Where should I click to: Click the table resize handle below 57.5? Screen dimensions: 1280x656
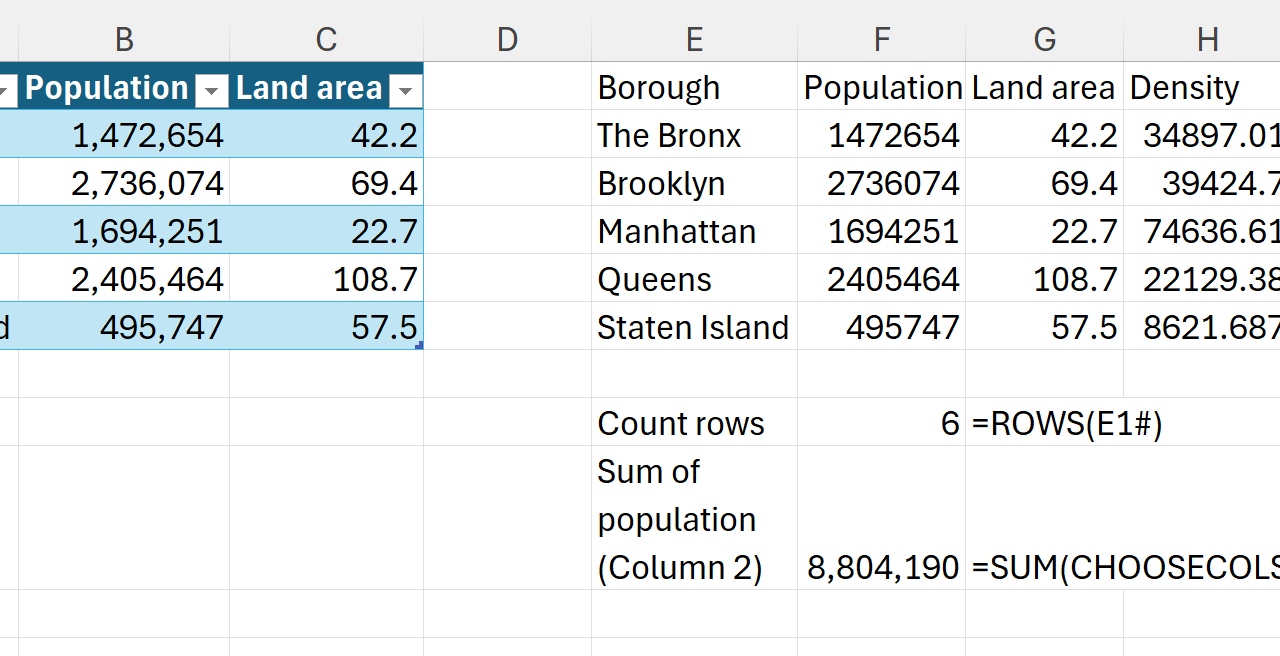click(419, 345)
